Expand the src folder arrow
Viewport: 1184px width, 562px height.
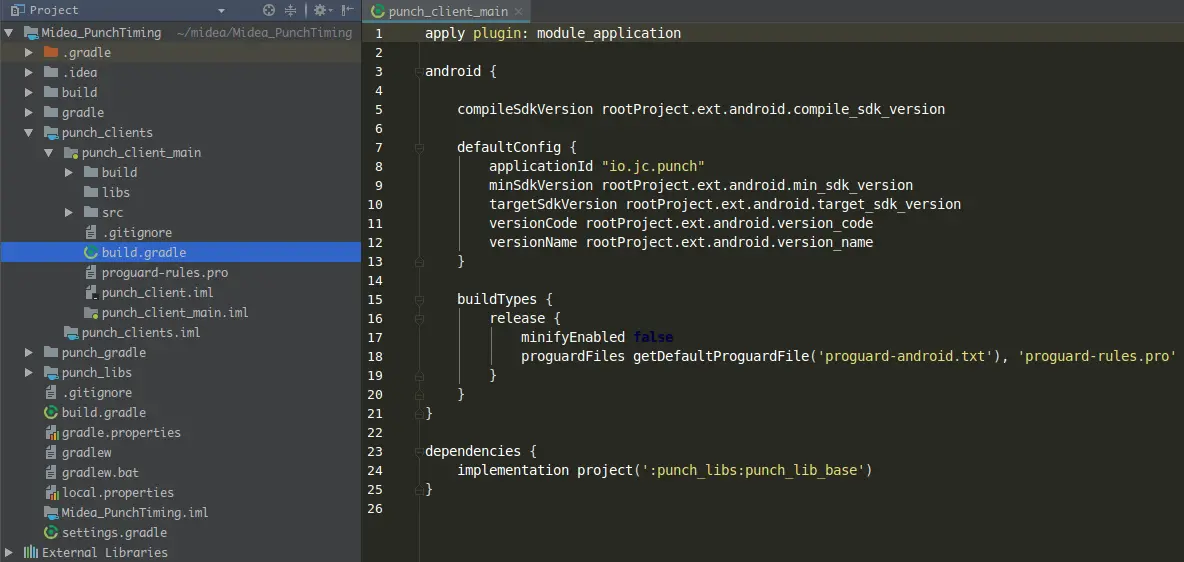coord(68,212)
